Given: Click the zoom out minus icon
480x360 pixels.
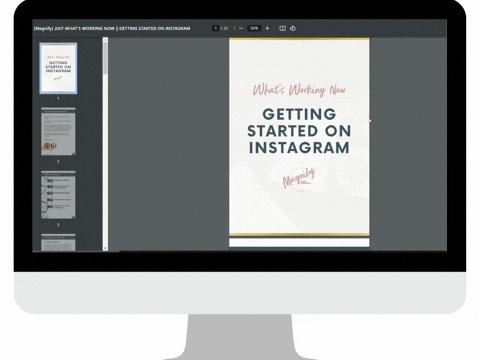Looking at the screenshot, I should pyautogui.click(x=241, y=28).
